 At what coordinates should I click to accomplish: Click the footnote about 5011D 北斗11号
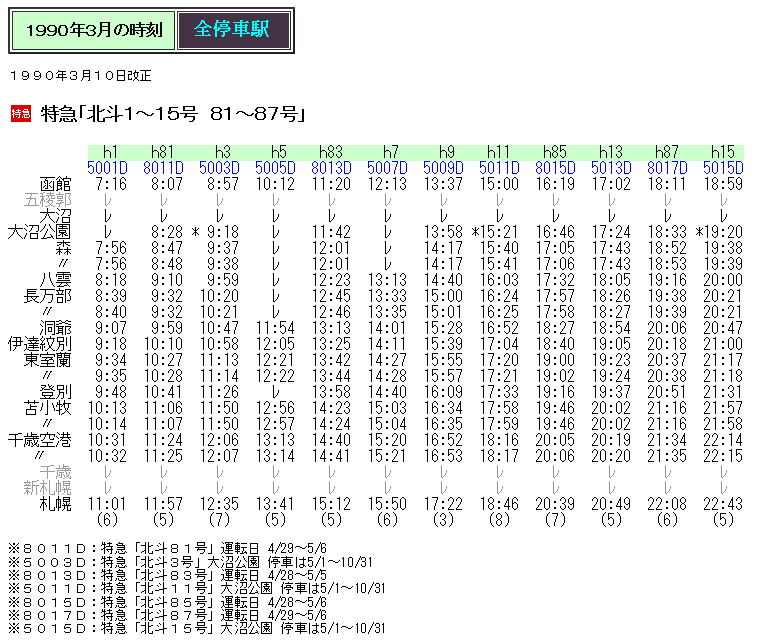[x=196, y=588]
